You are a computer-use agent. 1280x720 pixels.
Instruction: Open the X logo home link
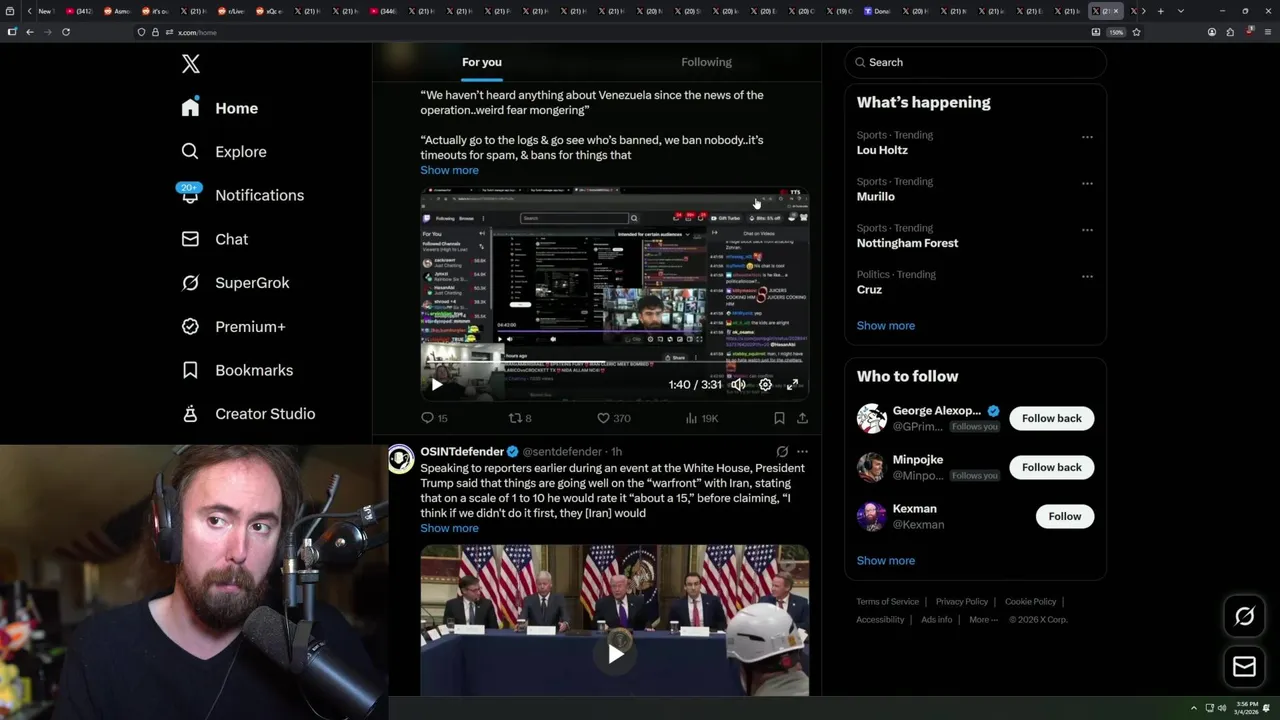coord(191,64)
